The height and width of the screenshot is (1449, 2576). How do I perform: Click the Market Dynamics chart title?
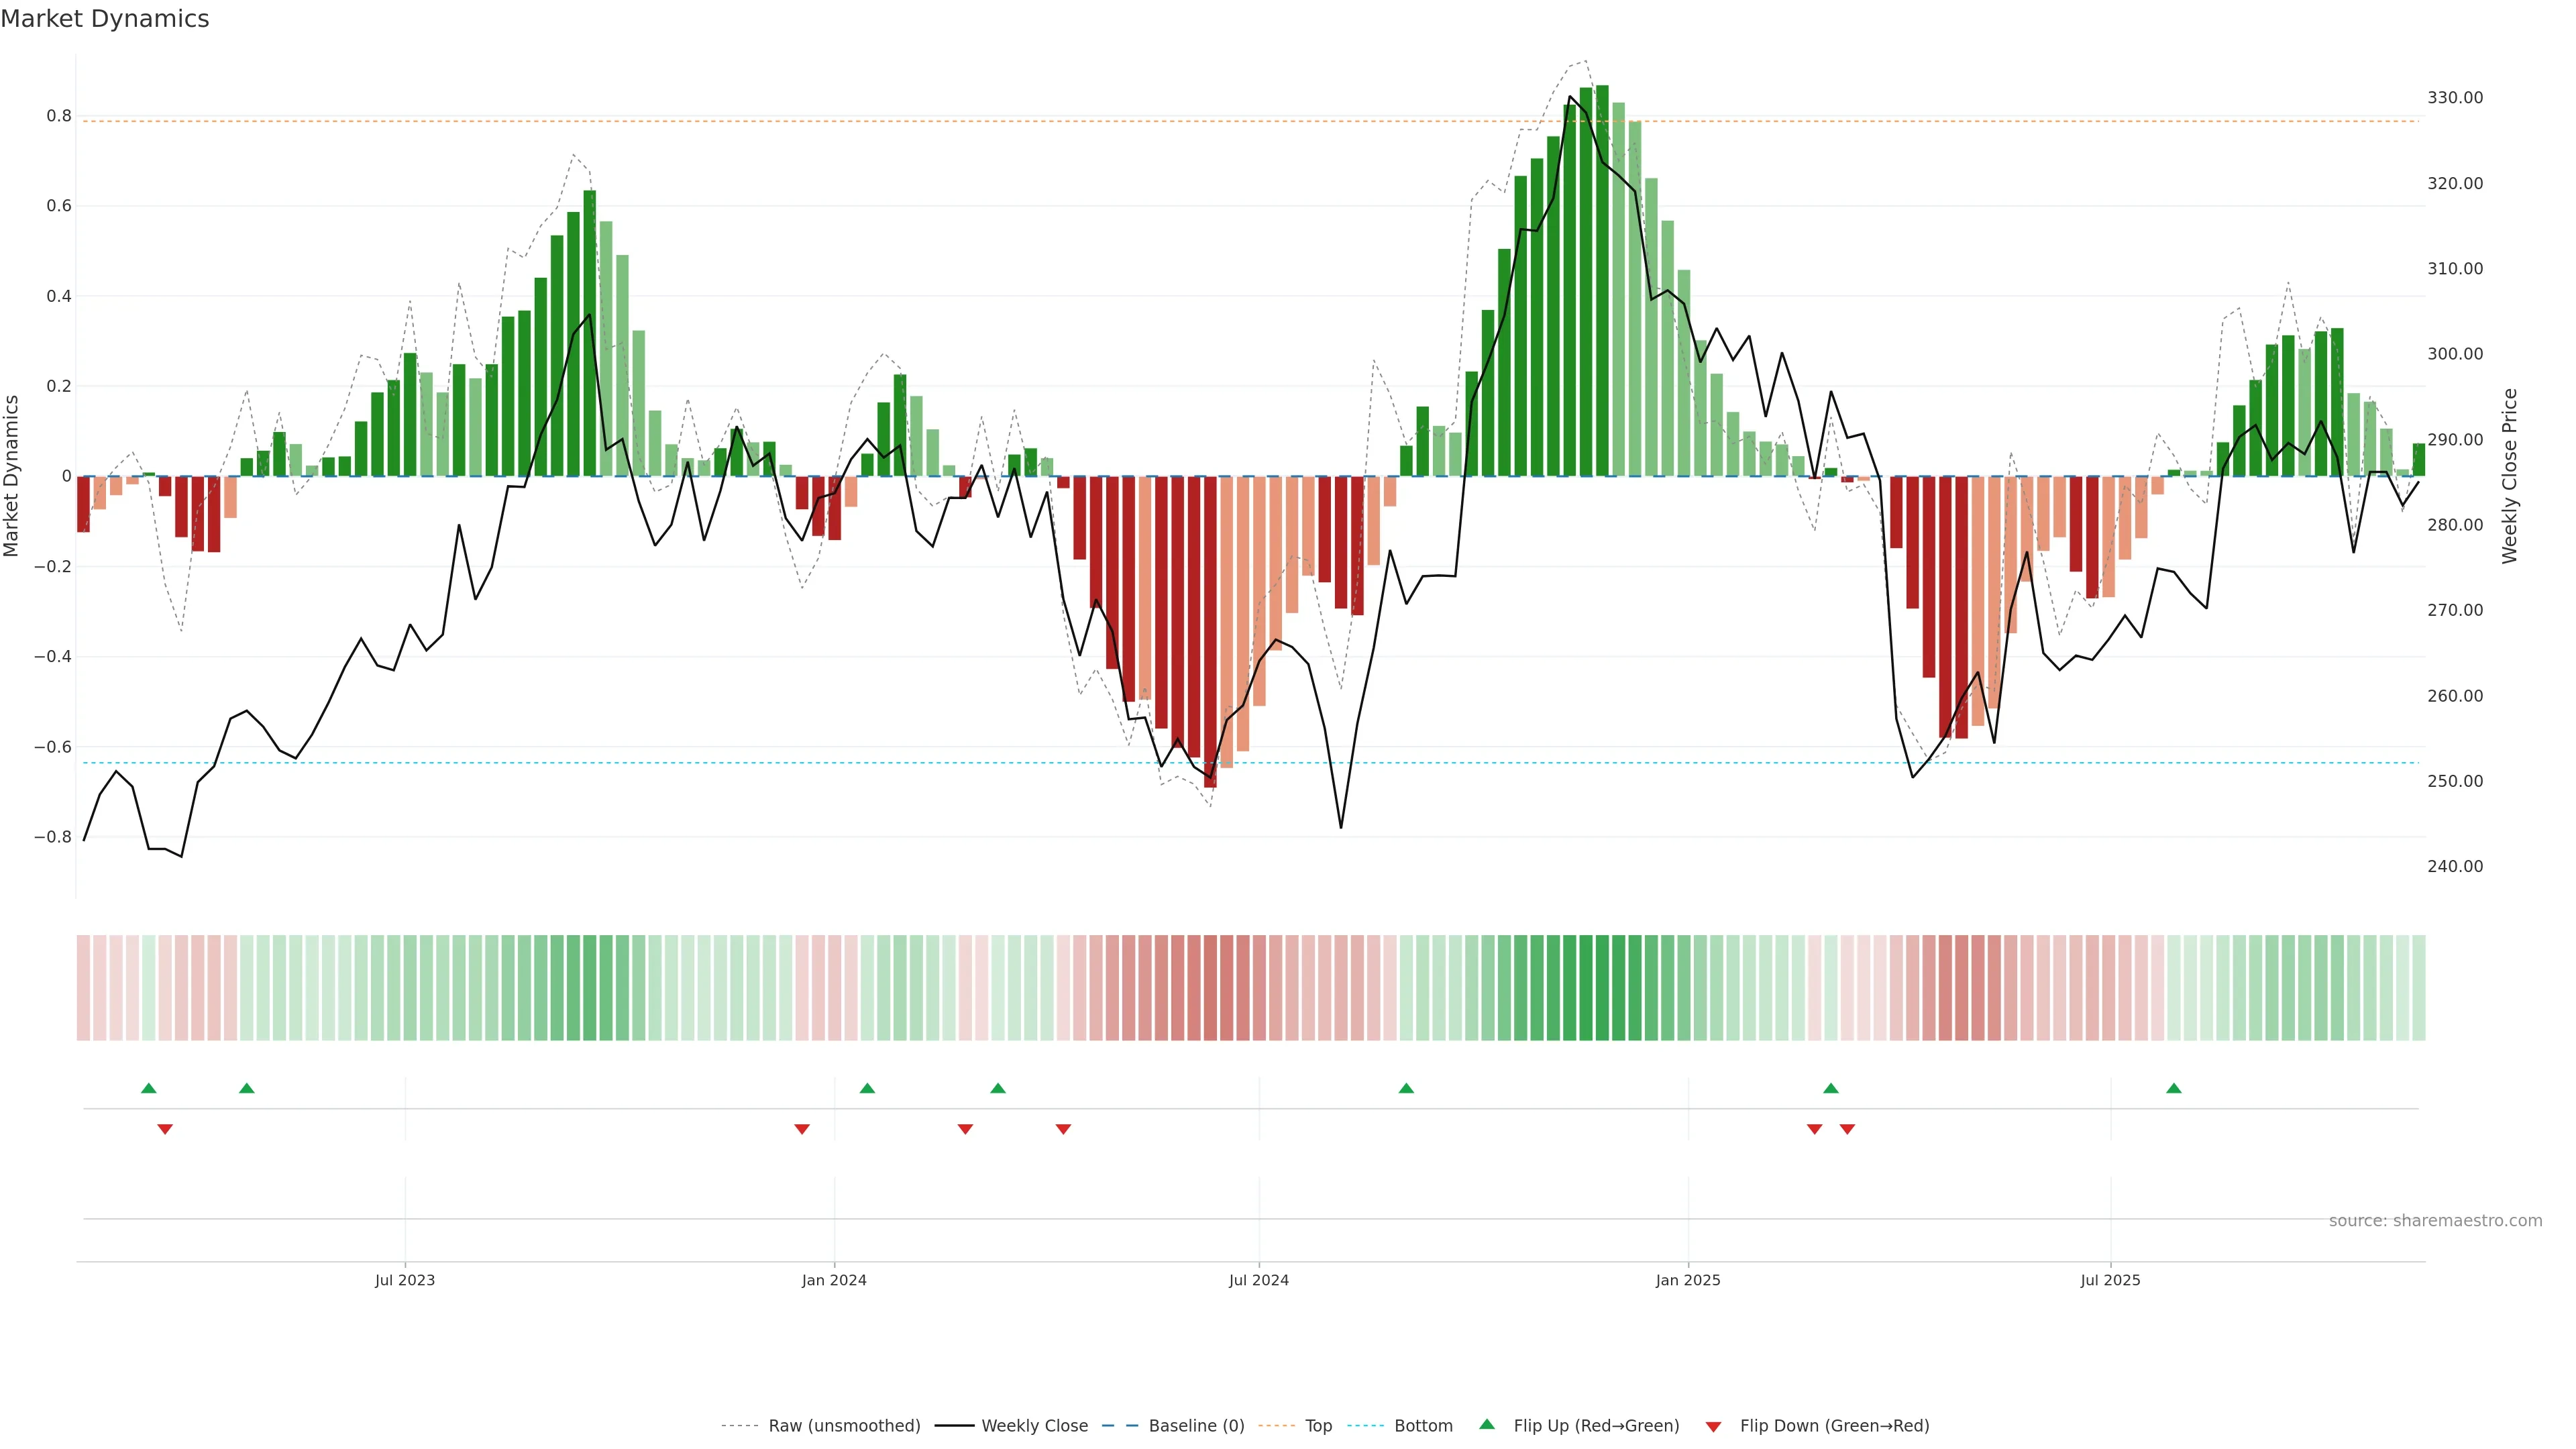coord(105,19)
